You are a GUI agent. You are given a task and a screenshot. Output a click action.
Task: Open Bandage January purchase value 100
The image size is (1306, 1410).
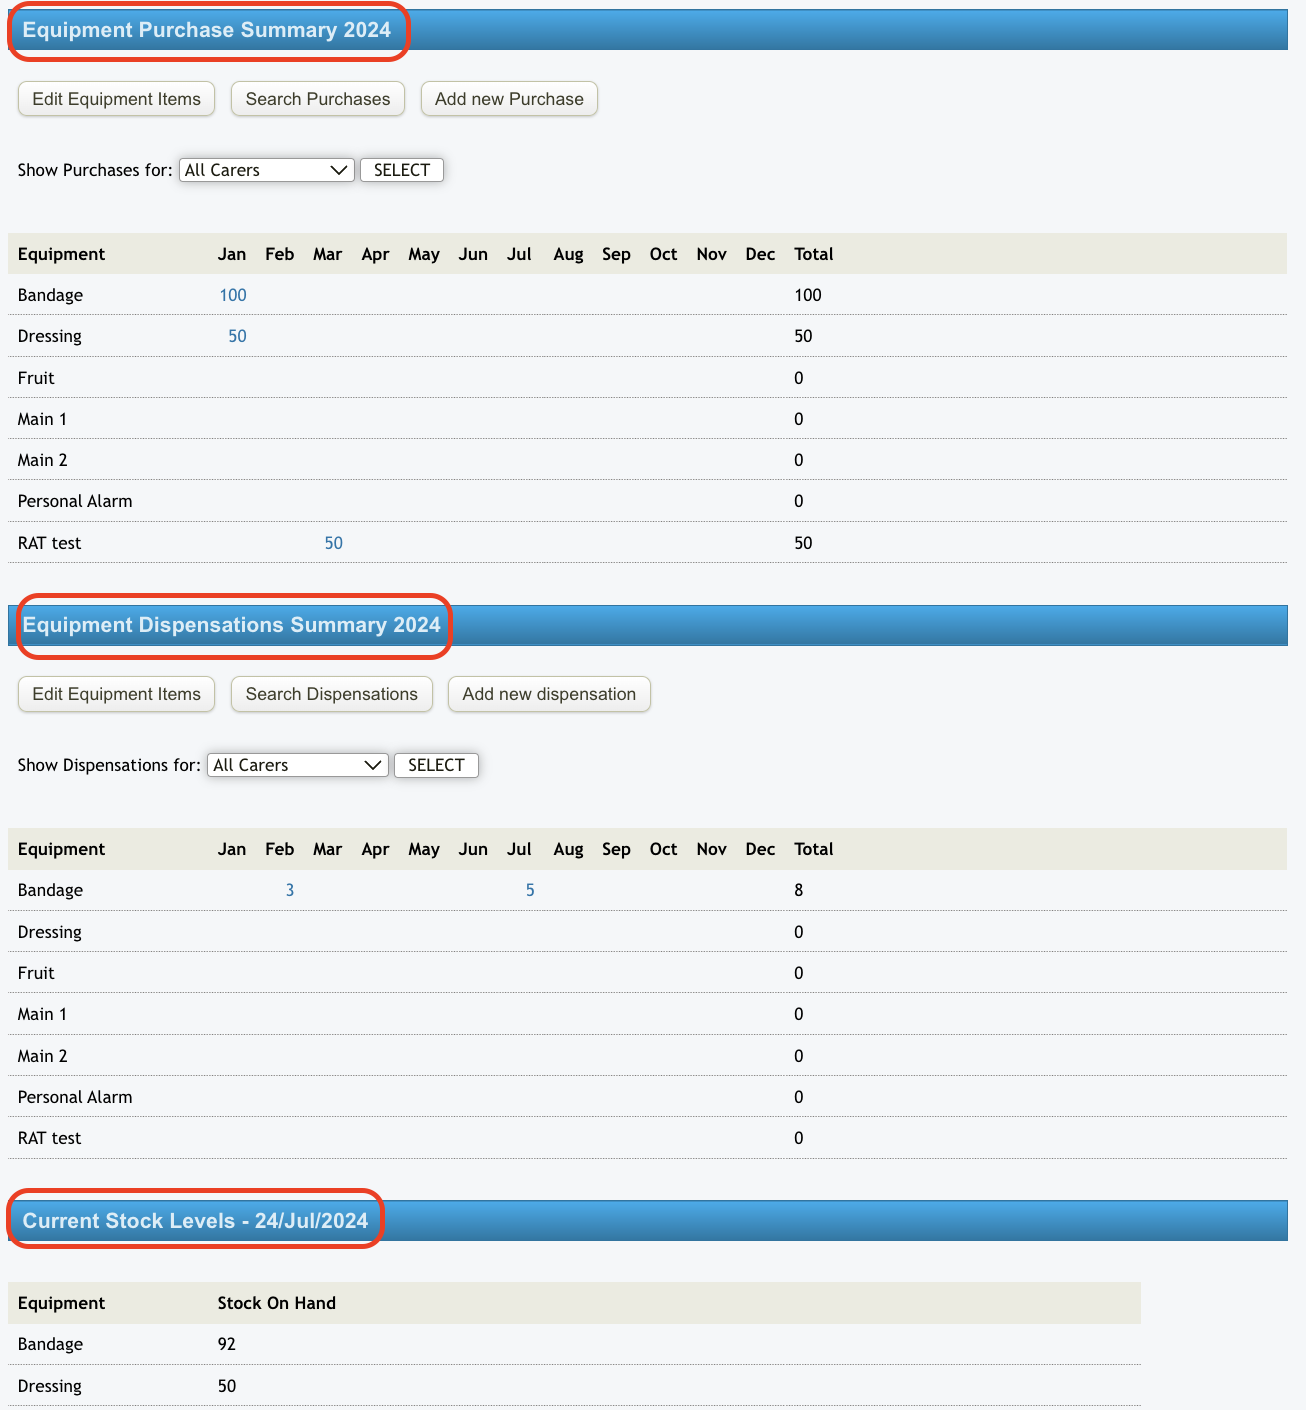[x=233, y=295]
